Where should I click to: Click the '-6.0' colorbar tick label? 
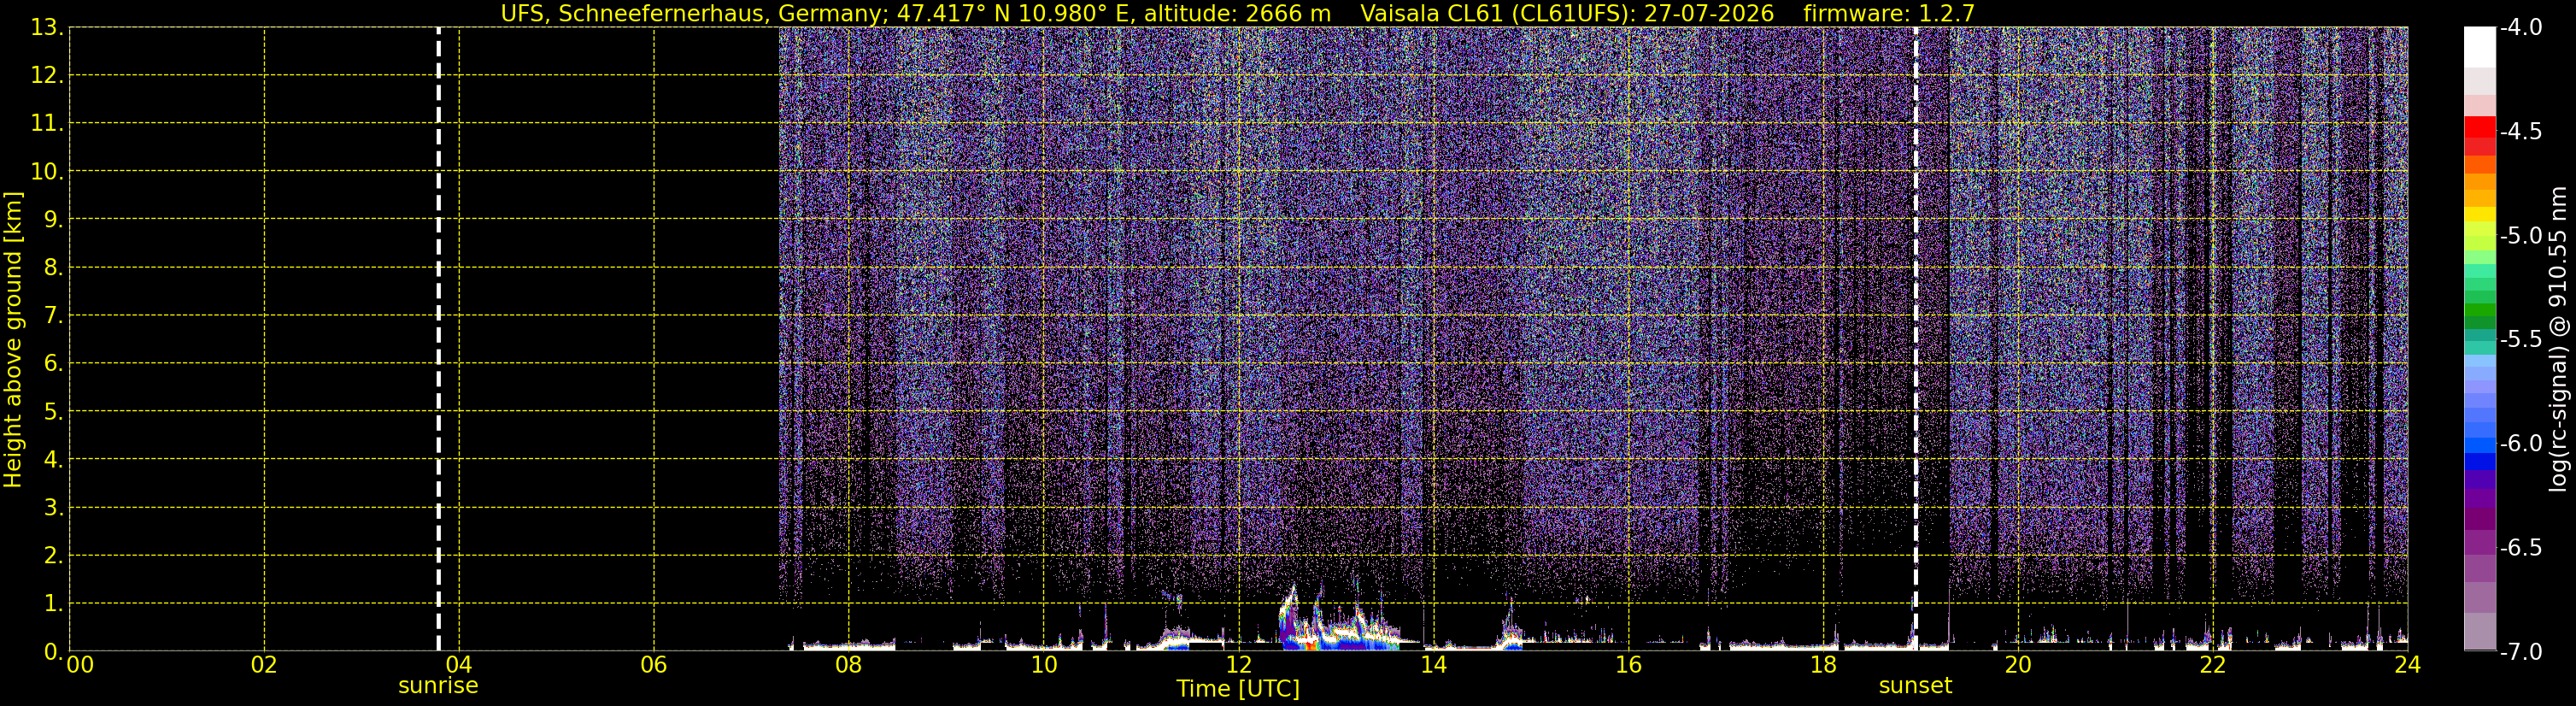click(x=2521, y=444)
